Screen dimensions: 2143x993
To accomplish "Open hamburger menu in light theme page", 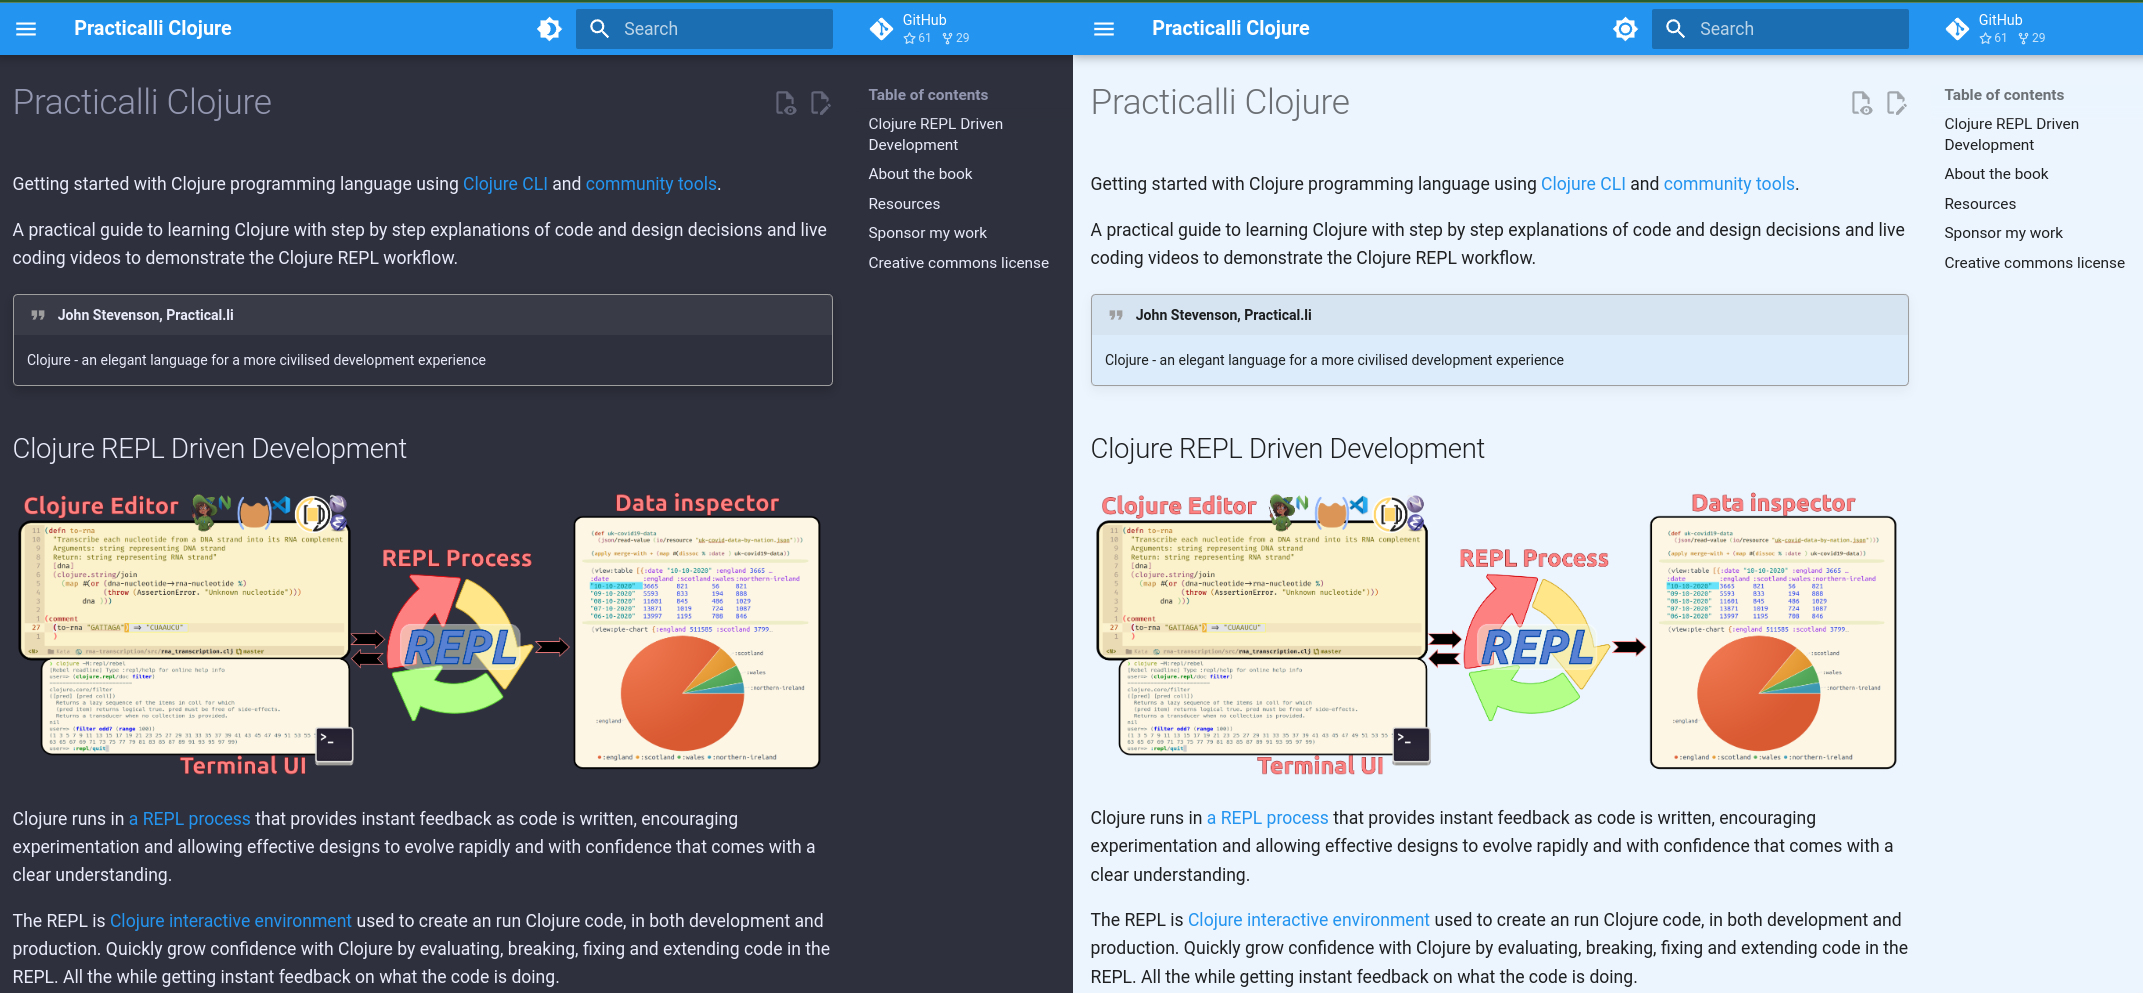I will point(1104,29).
